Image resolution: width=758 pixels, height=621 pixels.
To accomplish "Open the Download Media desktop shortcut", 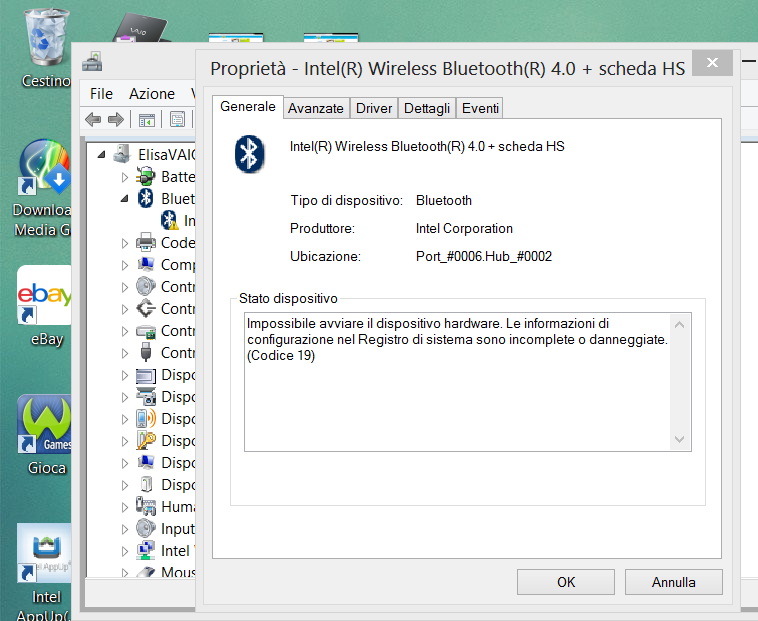I will [43, 188].
